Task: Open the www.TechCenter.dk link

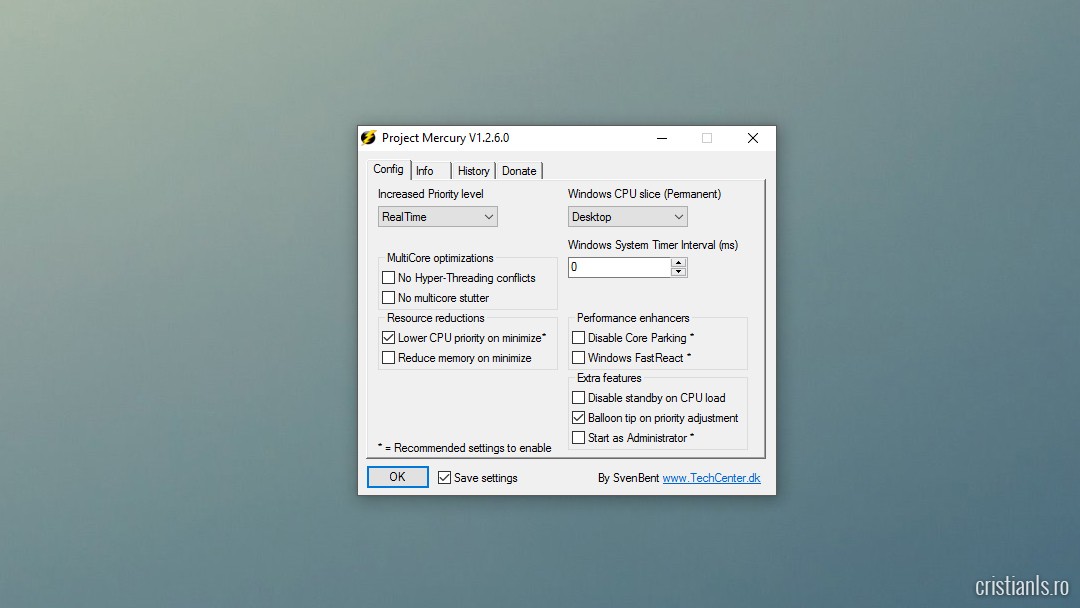Action: coord(712,478)
